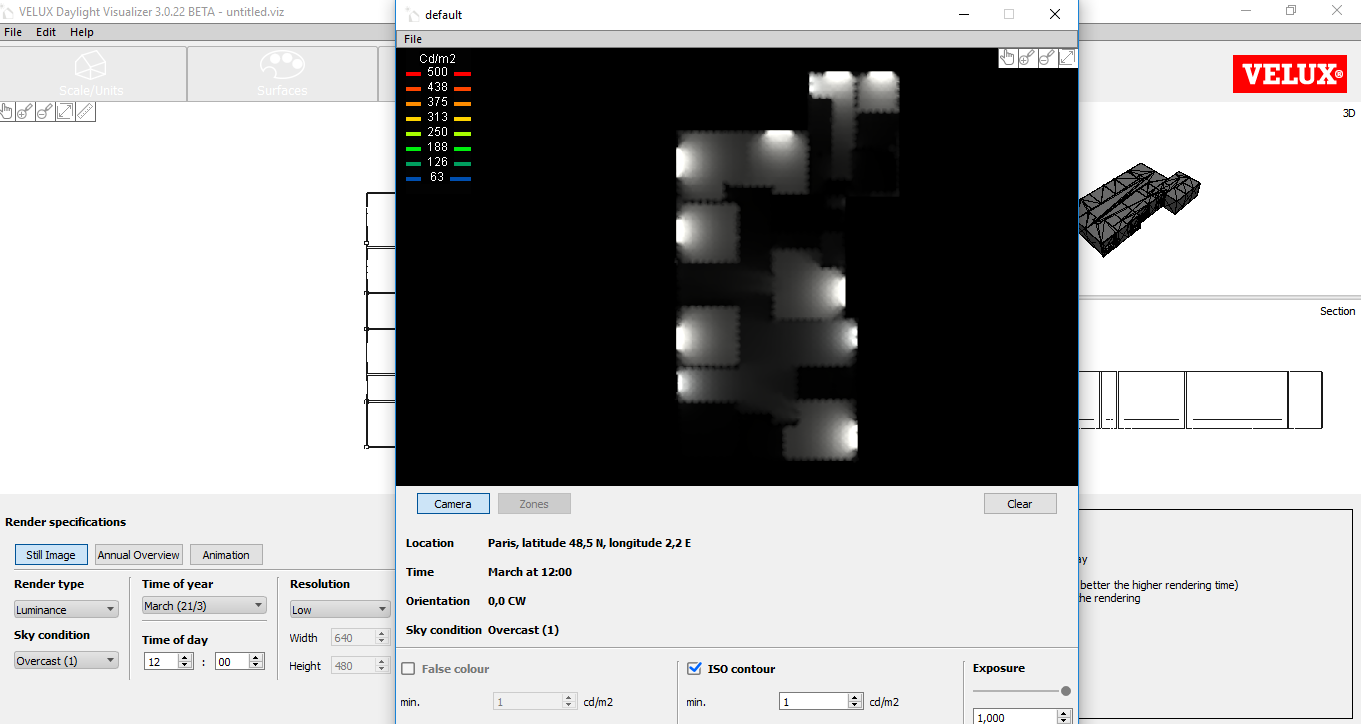The height and width of the screenshot is (724, 1361).
Task: Open File menu in render window
Action: [413, 39]
